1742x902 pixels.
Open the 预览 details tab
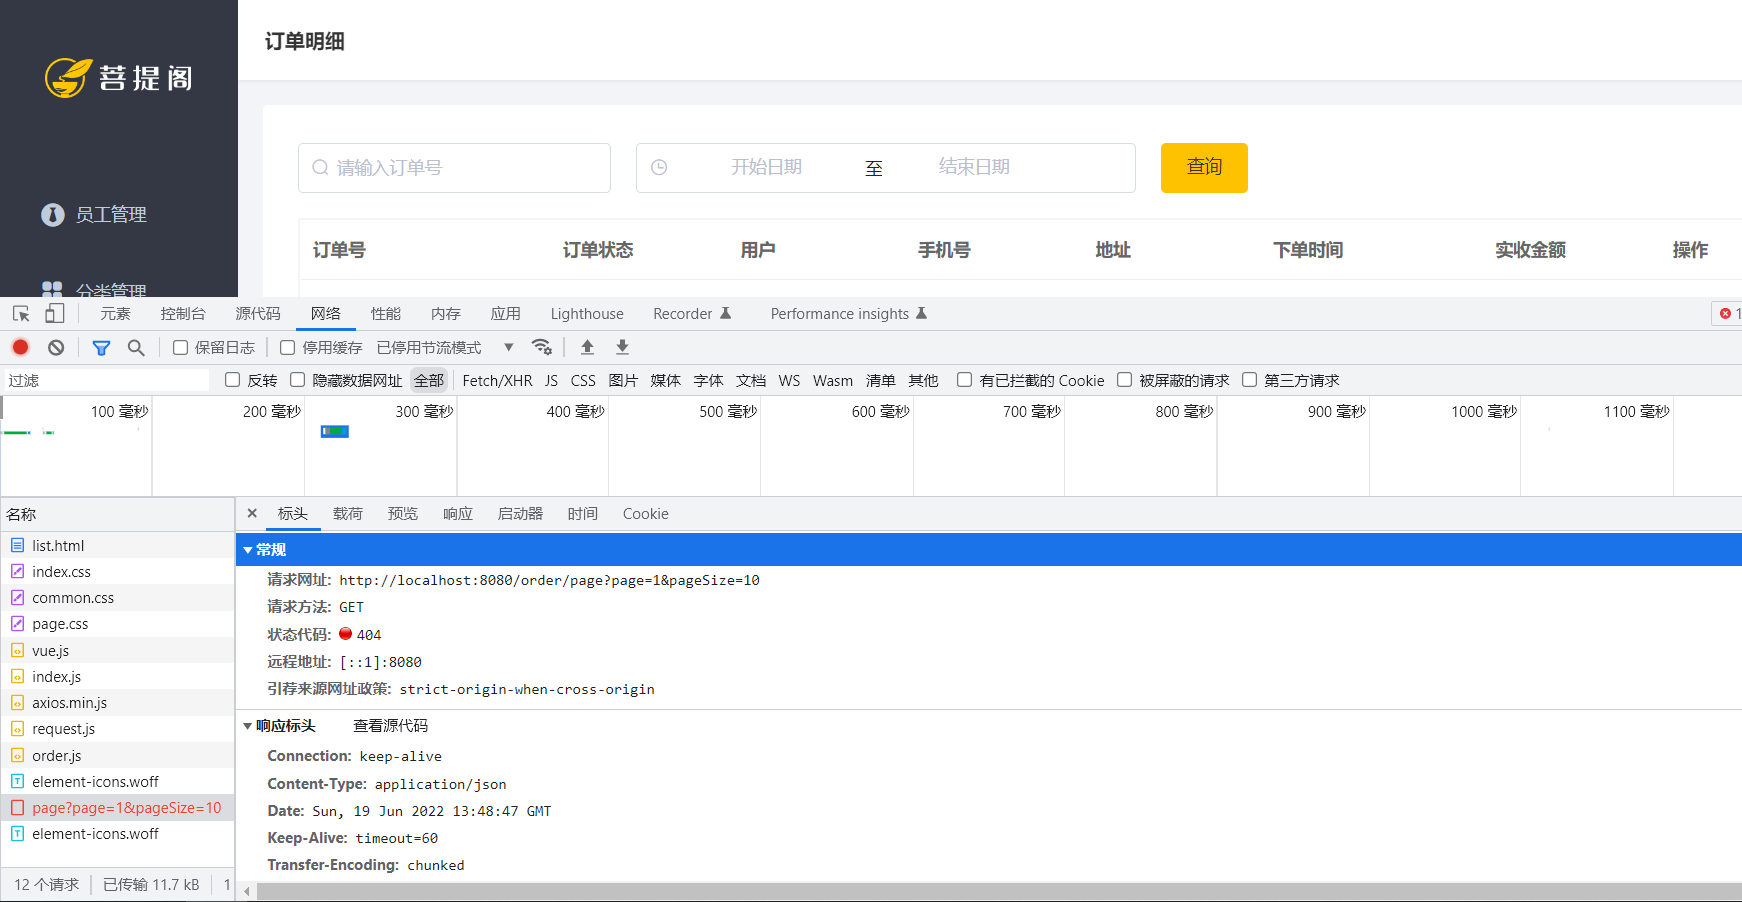pyautogui.click(x=403, y=513)
